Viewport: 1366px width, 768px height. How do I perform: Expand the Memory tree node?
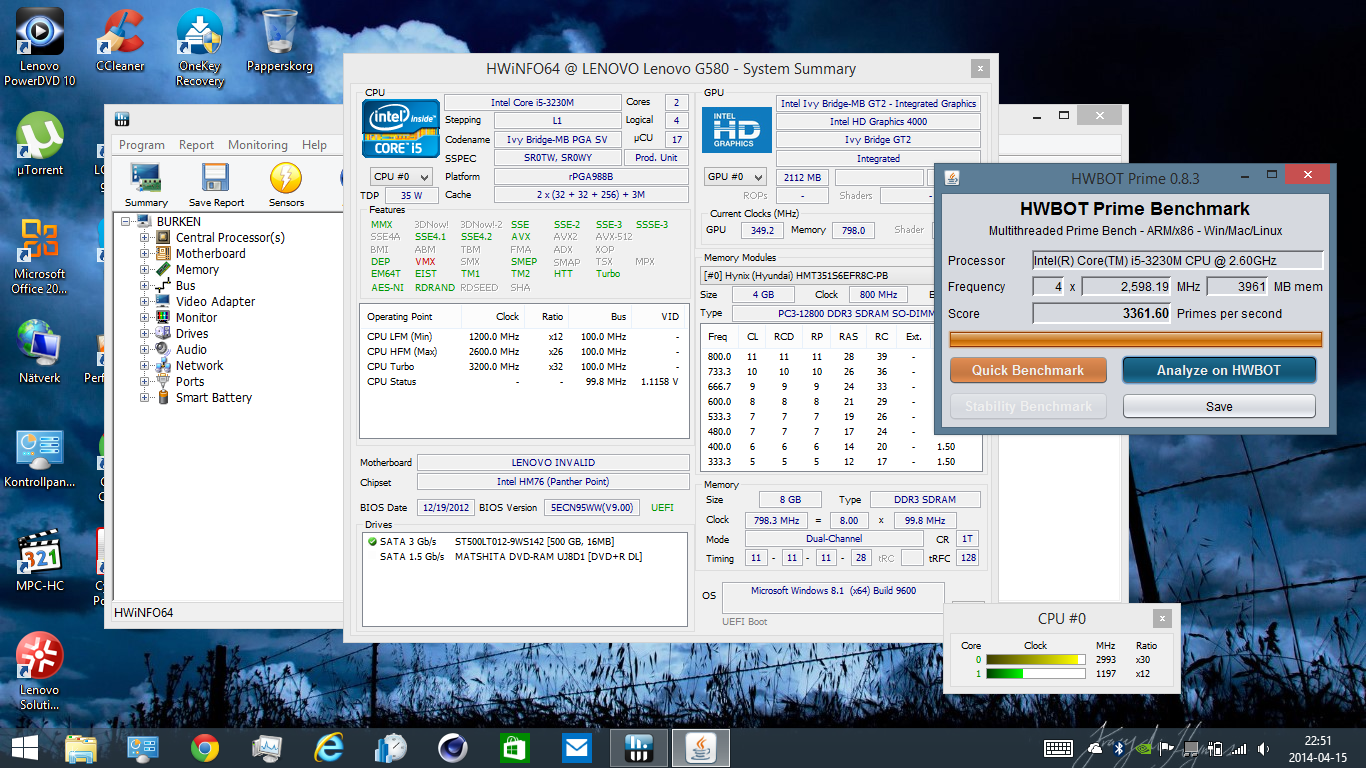[145, 270]
